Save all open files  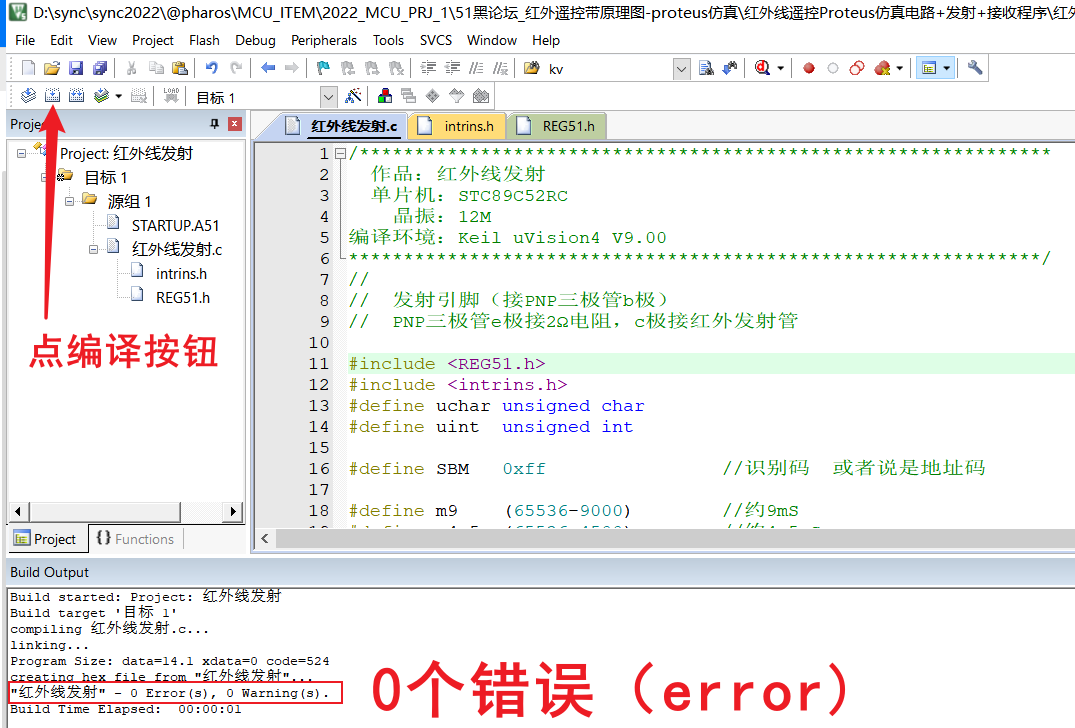99,67
